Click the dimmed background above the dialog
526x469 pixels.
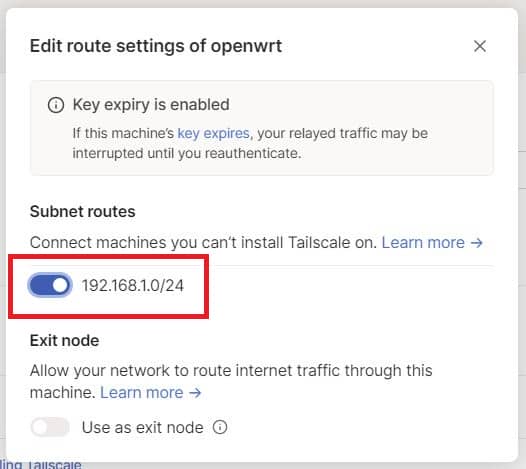tap(263, 3)
